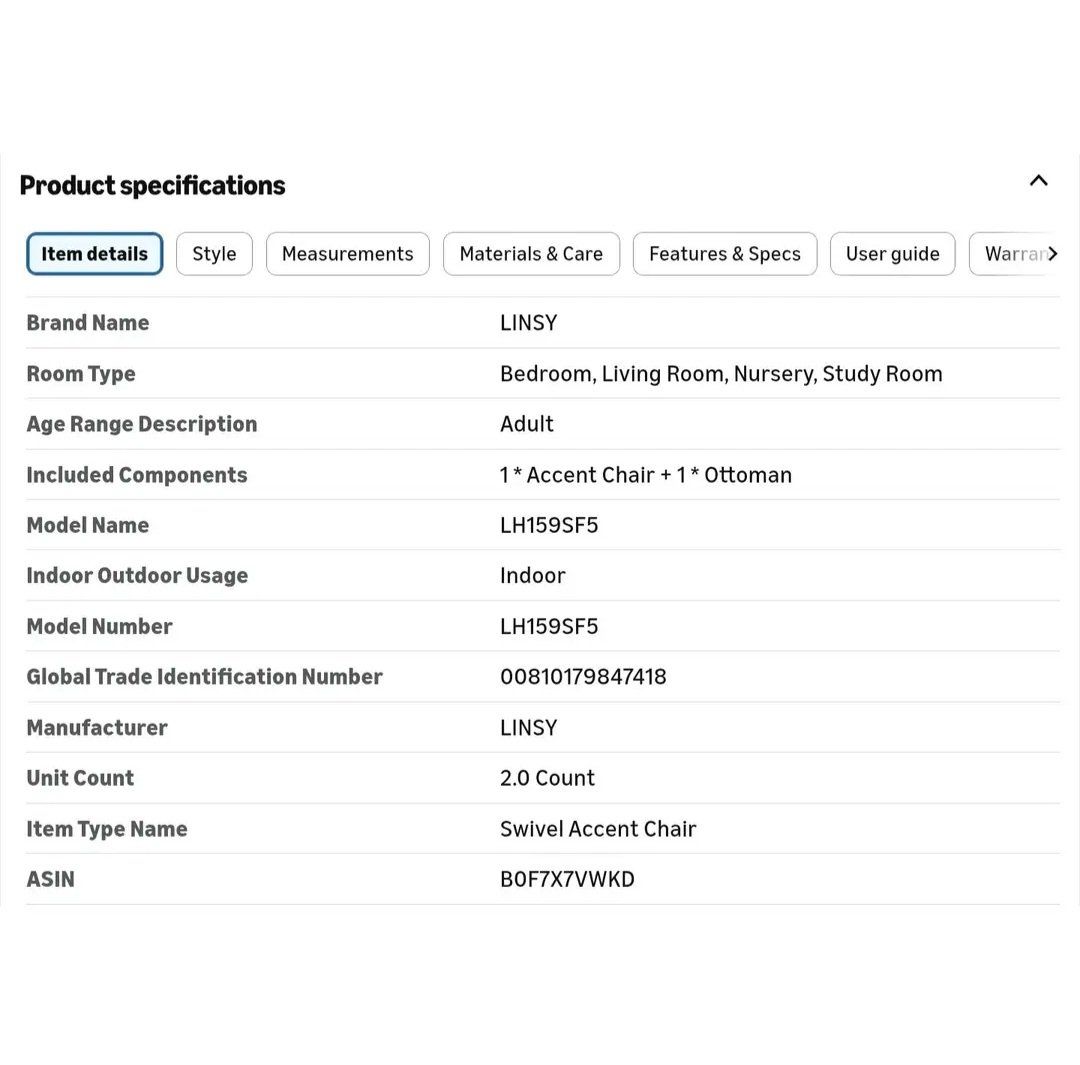Screen dimensions: 1080x1065
Task: Click the Model Number value LH159SF5
Action: 549,626
